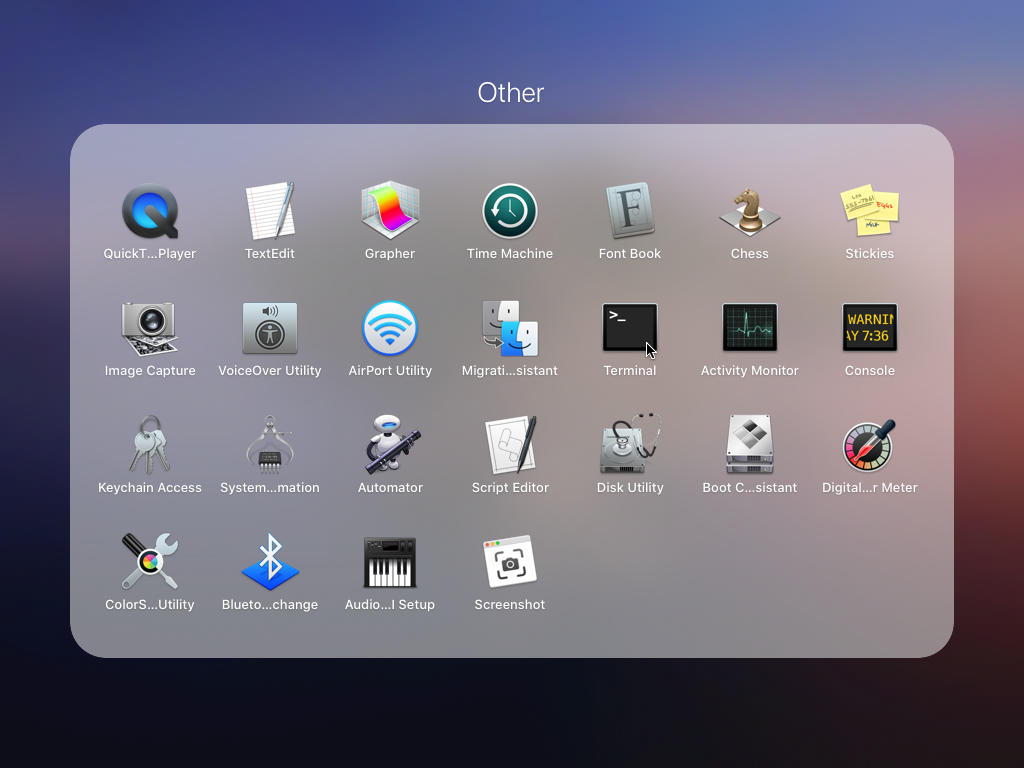Launch Script Editor icon
1024x768 pixels.
point(511,445)
